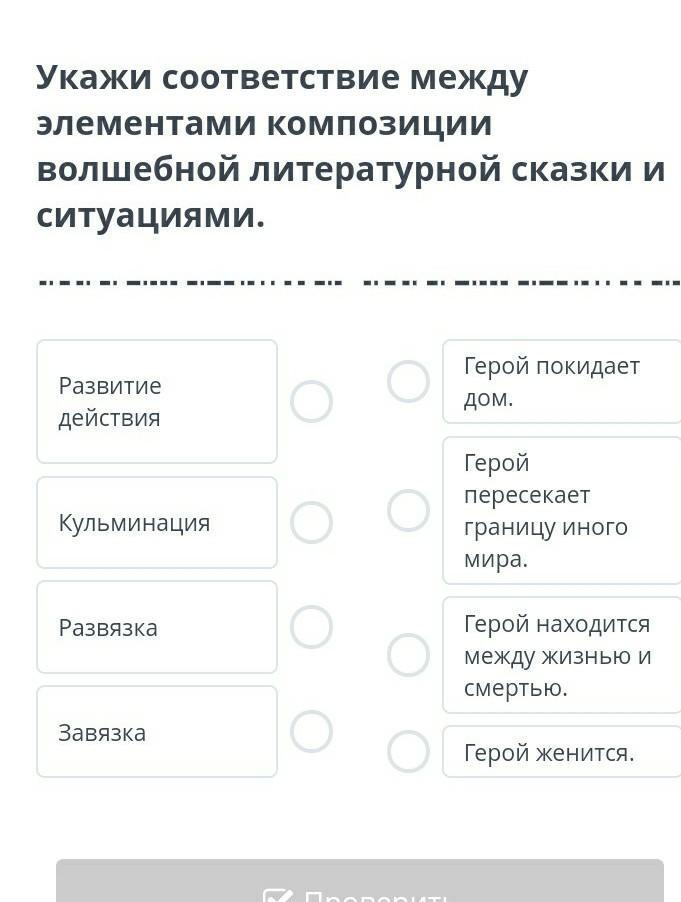Click the question heading "Укажи соответствие…"

click(350, 146)
